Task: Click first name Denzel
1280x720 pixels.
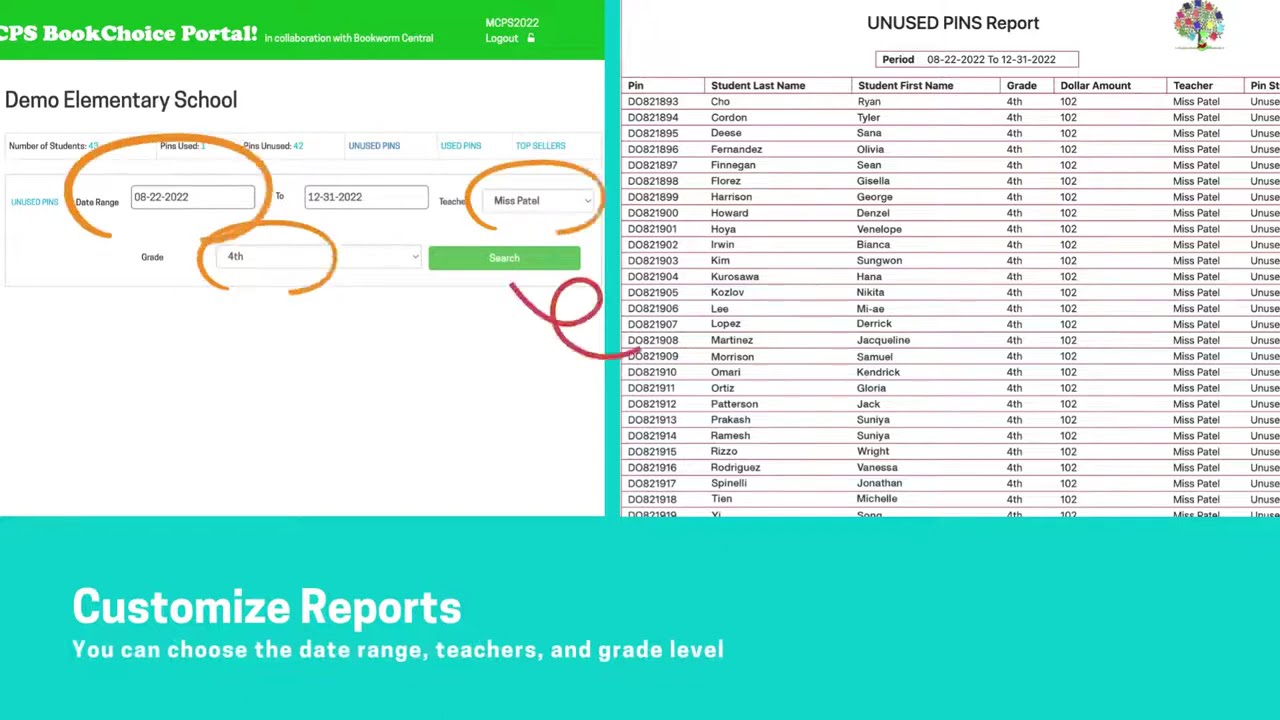Action: click(x=873, y=213)
